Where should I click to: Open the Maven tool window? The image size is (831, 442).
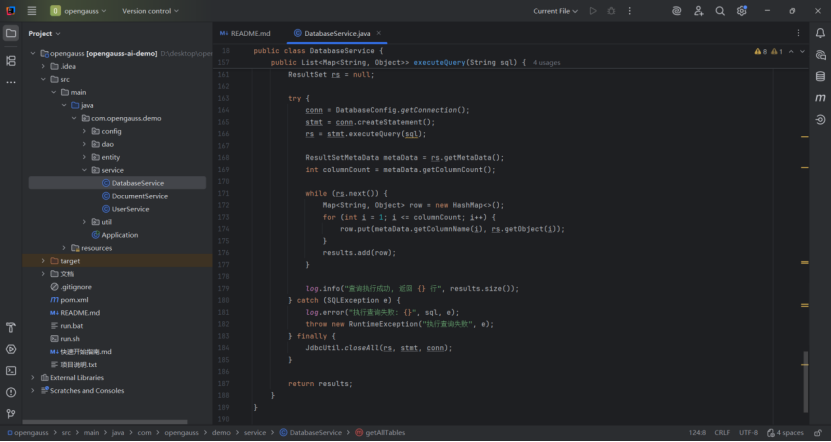point(820,98)
